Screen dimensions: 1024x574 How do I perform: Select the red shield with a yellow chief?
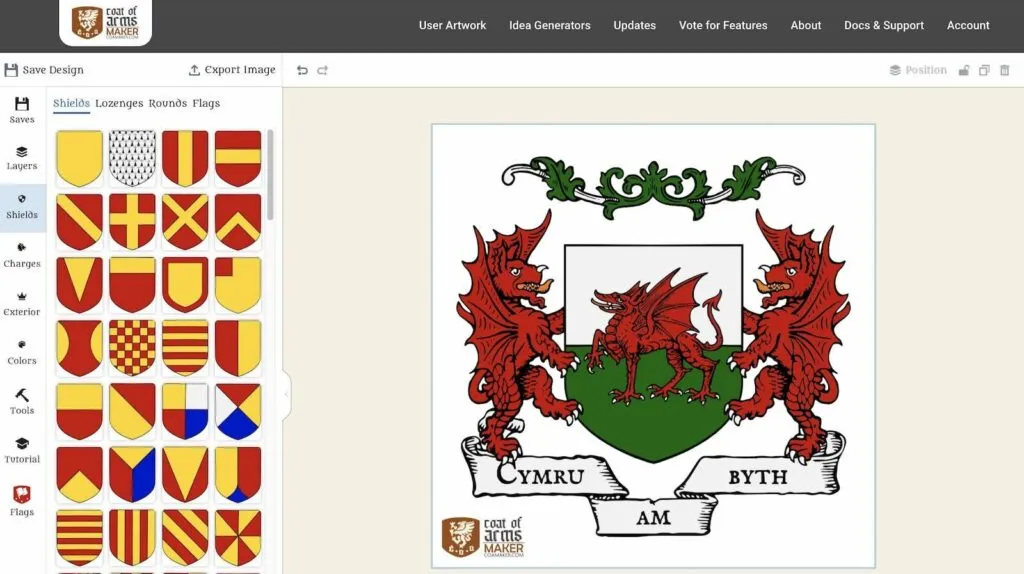133,285
